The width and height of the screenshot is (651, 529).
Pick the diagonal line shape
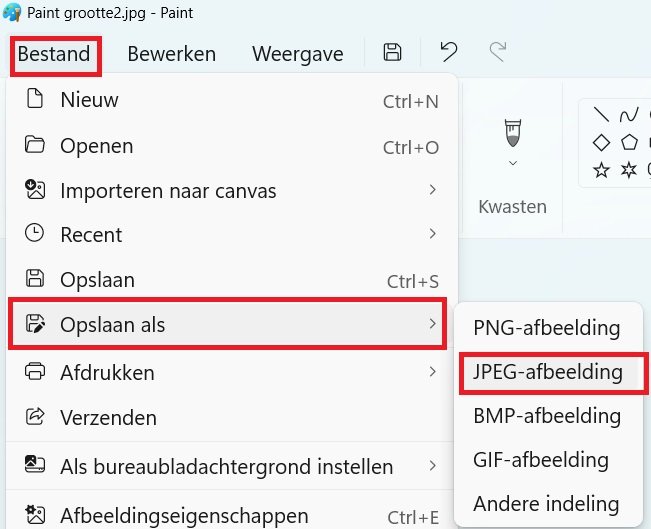point(601,114)
